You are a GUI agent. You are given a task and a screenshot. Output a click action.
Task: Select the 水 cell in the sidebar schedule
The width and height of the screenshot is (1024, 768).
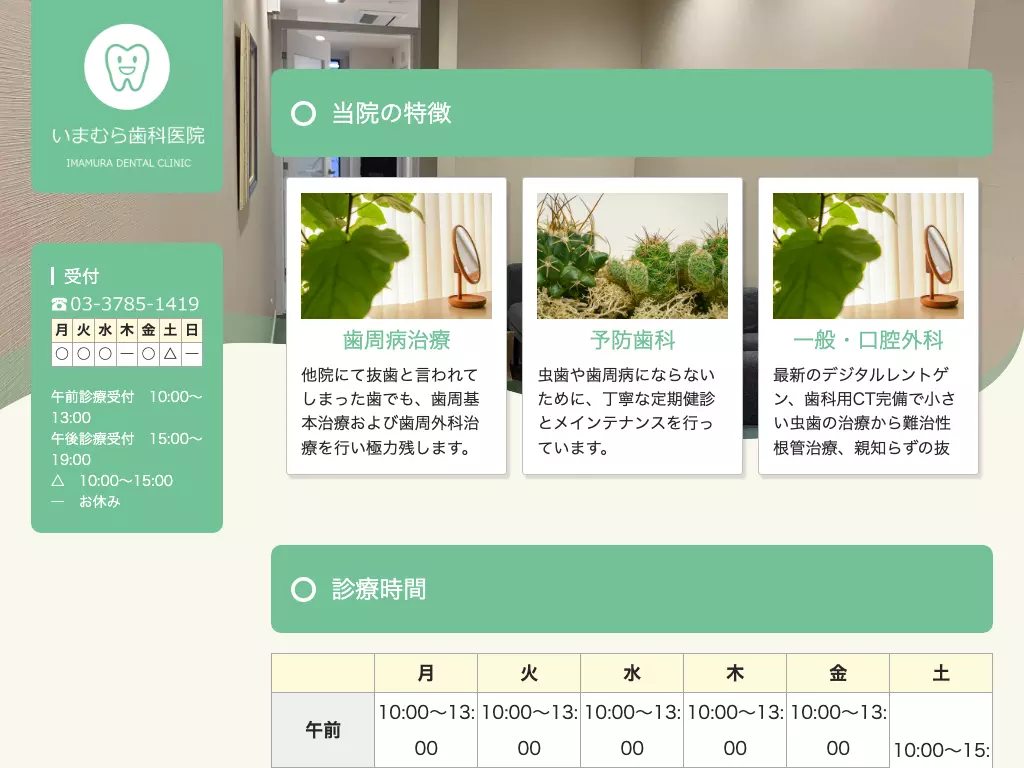(x=105, y=330)
